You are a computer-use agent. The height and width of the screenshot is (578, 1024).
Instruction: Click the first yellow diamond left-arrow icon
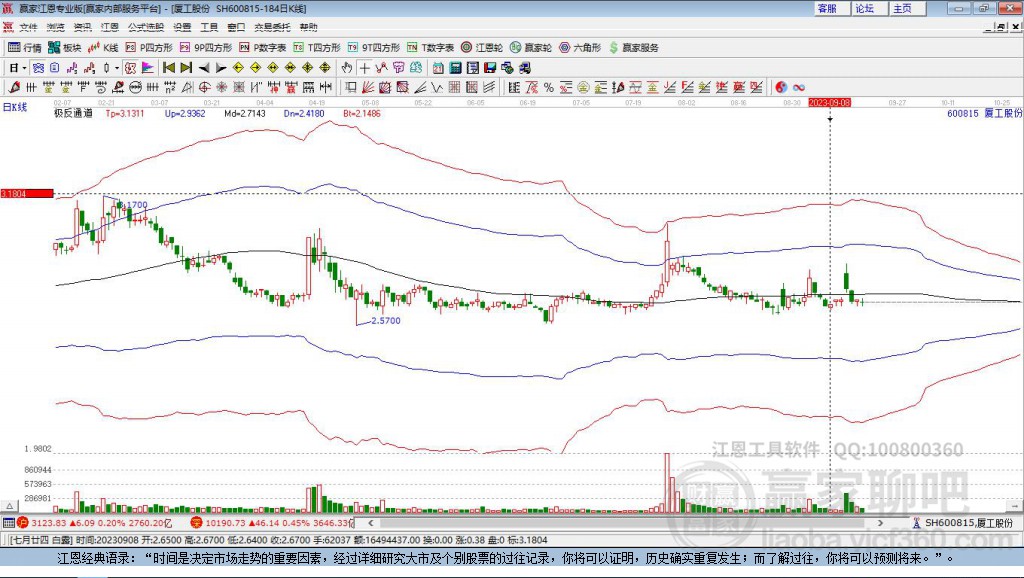(238, 68)
